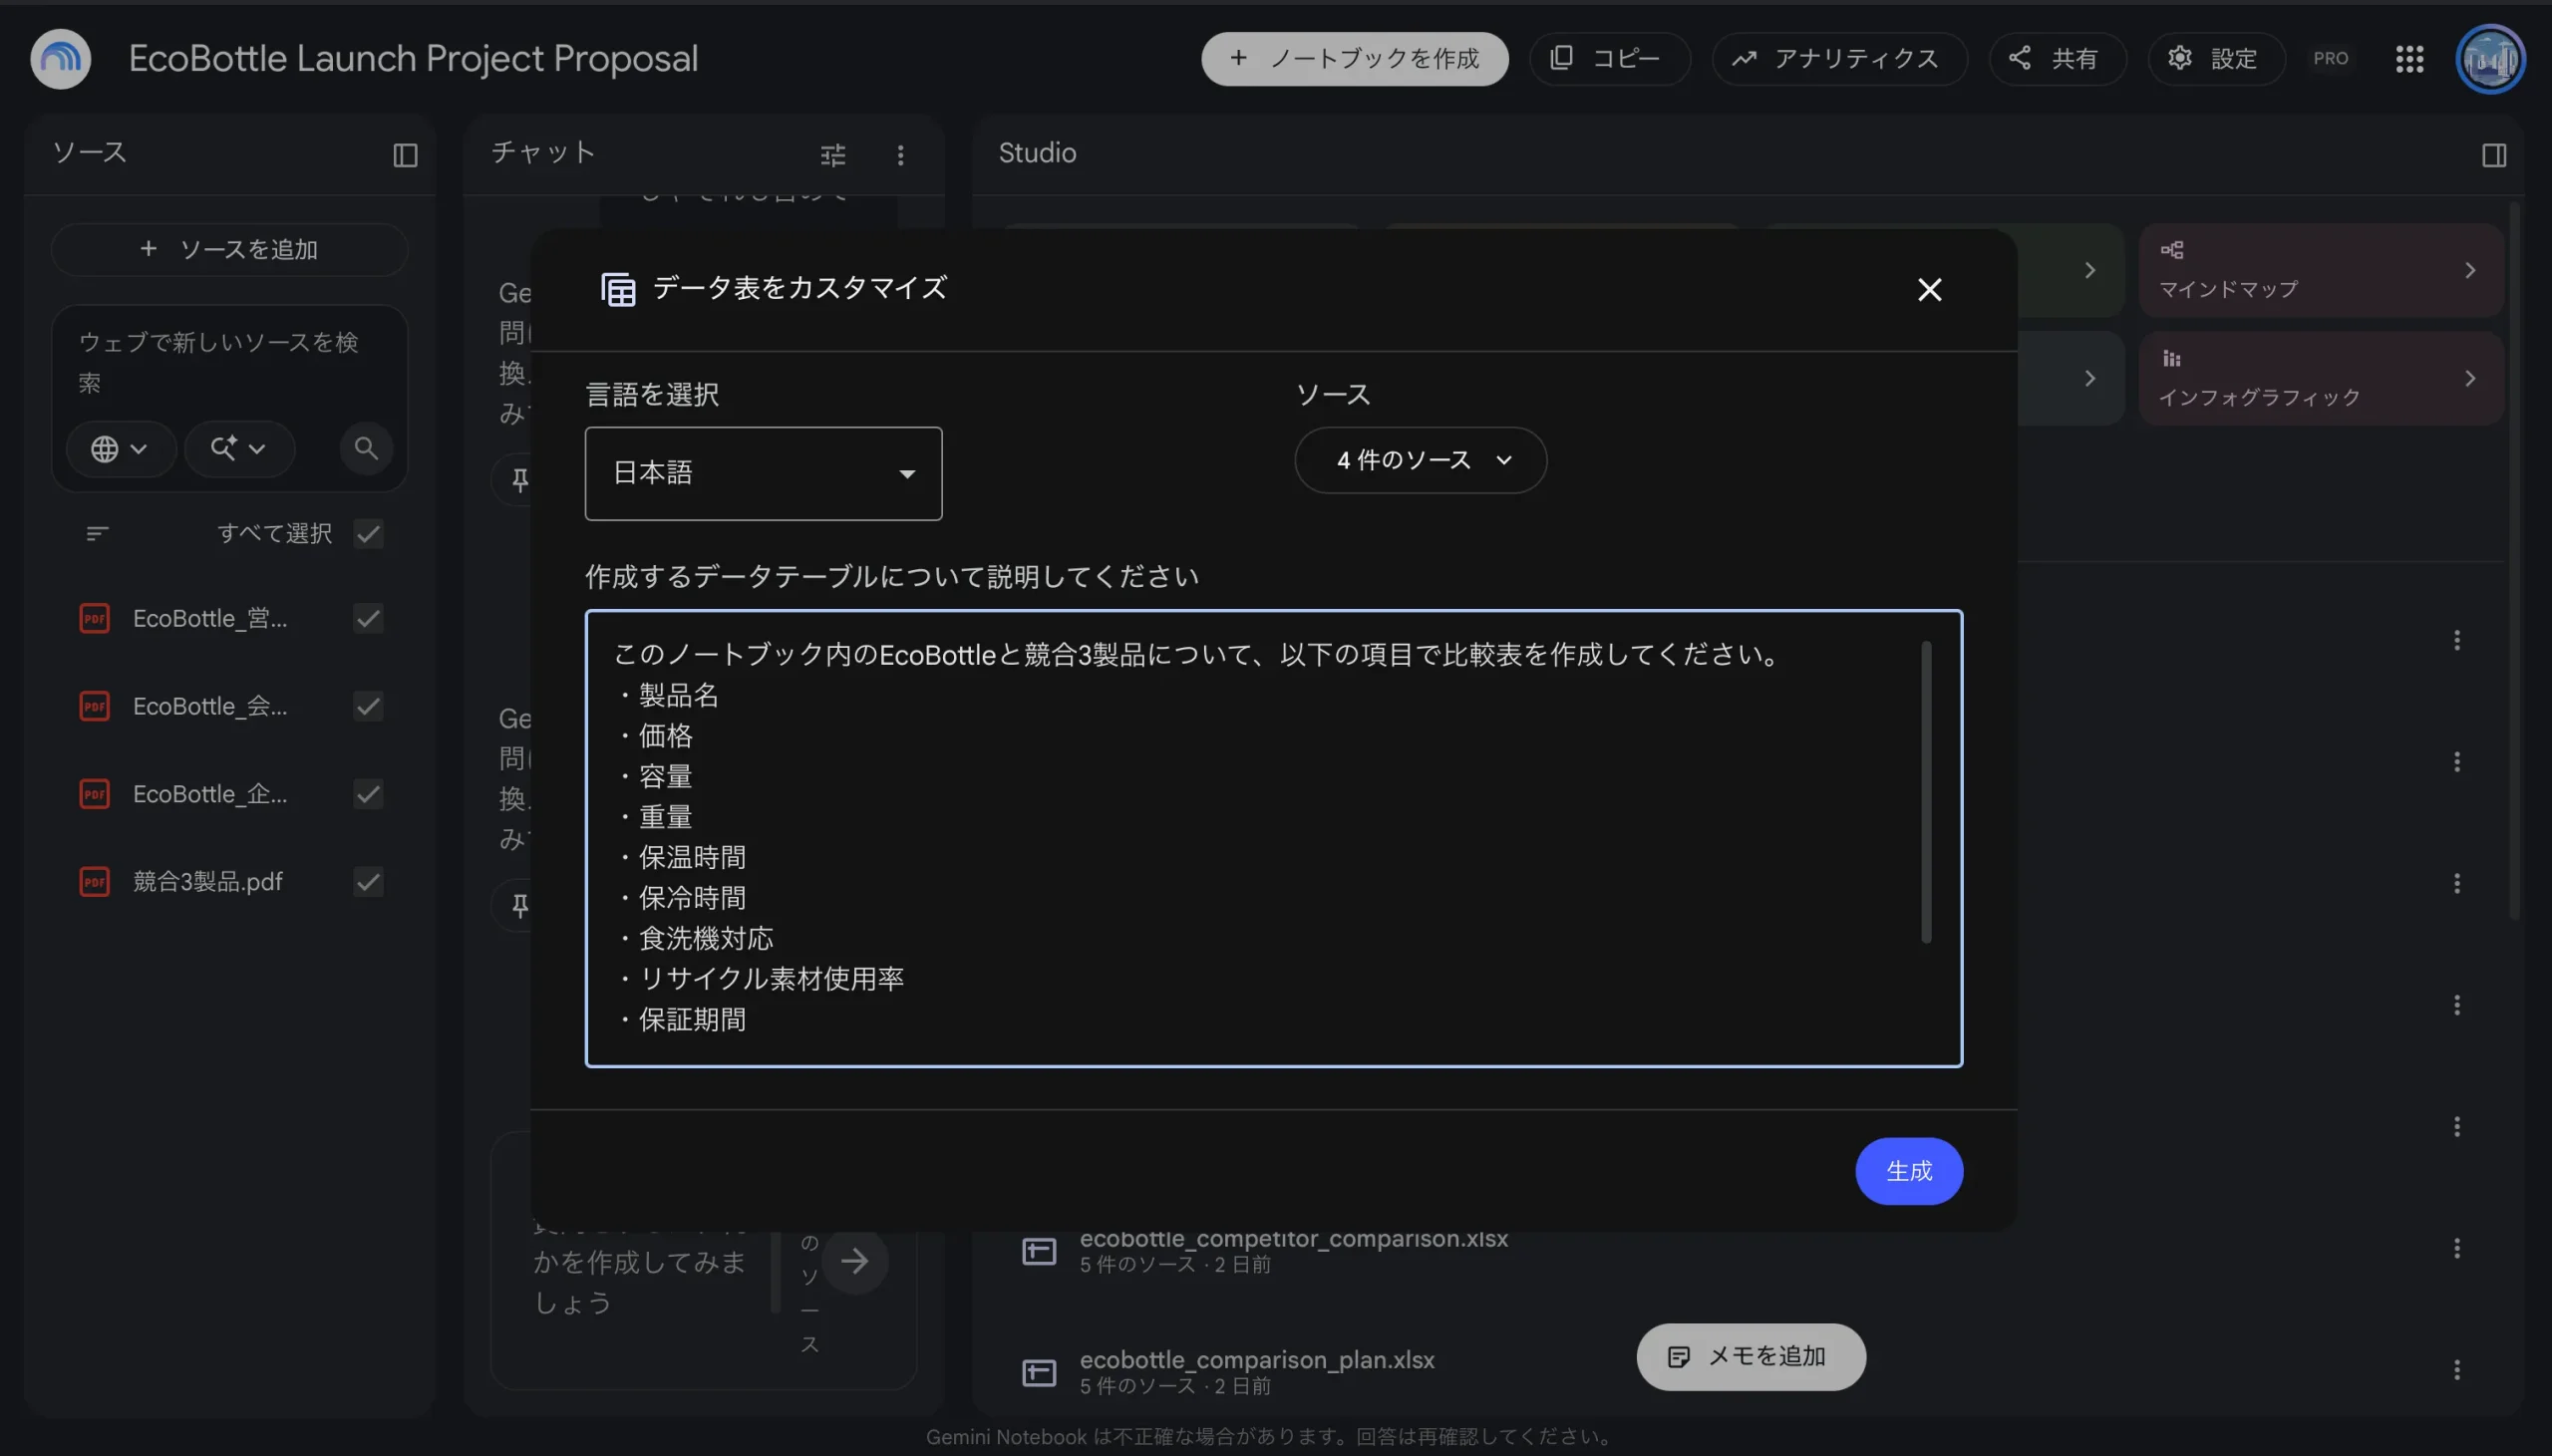Click the マインドマップ icon
The width and height of the screenshot is (2552, 1456).
[x=2172, y=250]
